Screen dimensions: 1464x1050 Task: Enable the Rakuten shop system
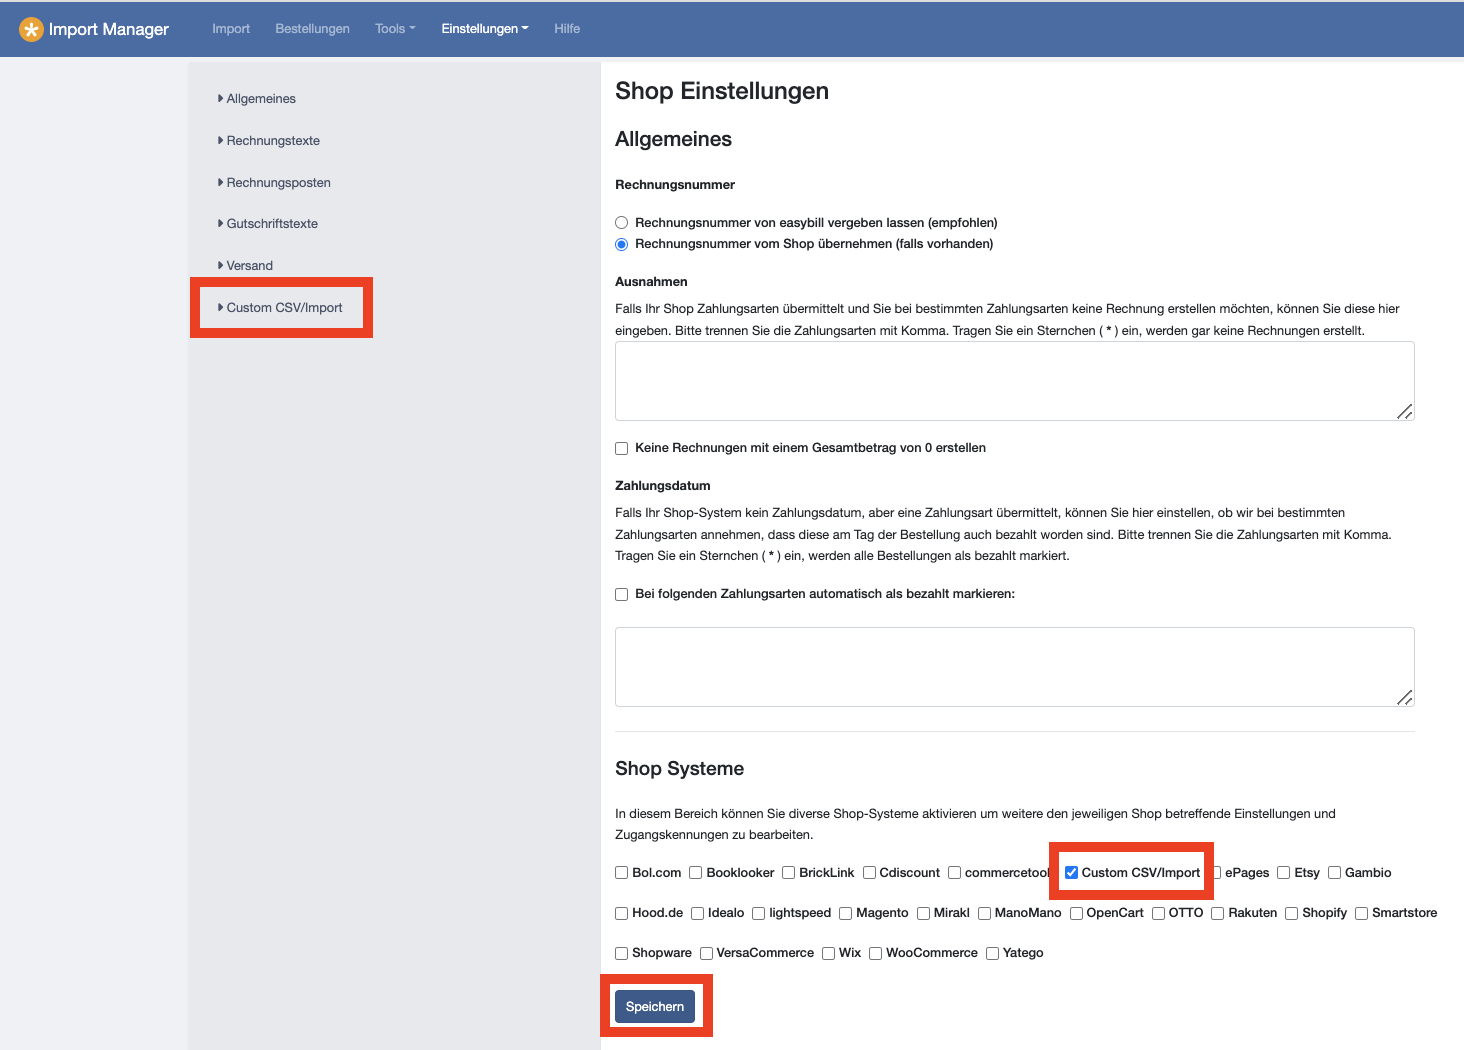tap(1217, 913)
